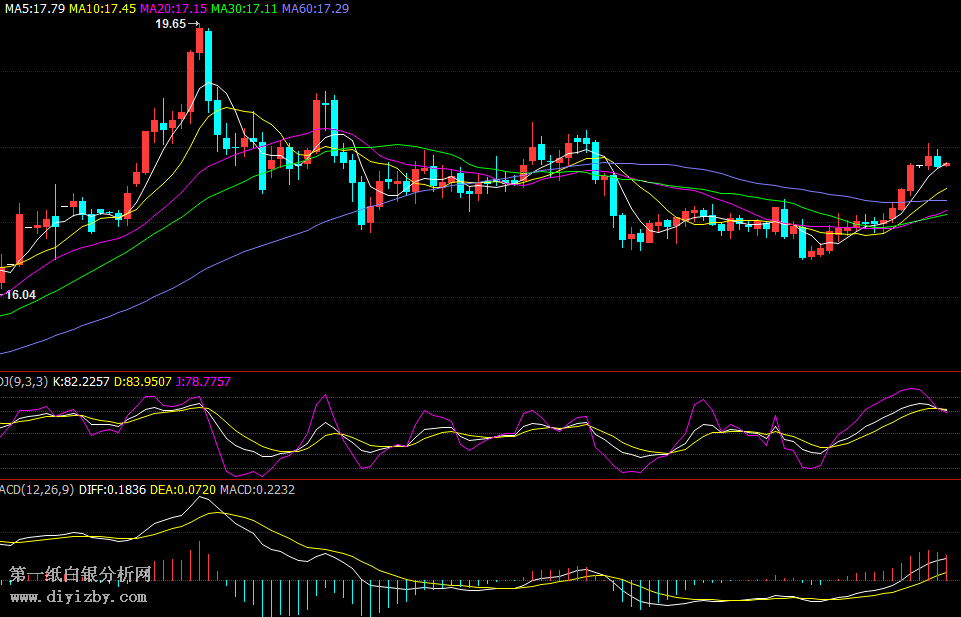The height and width of the screenshot is (617, 961).
Task: Click the K:82.2257 value
Action: pos(80,381)
